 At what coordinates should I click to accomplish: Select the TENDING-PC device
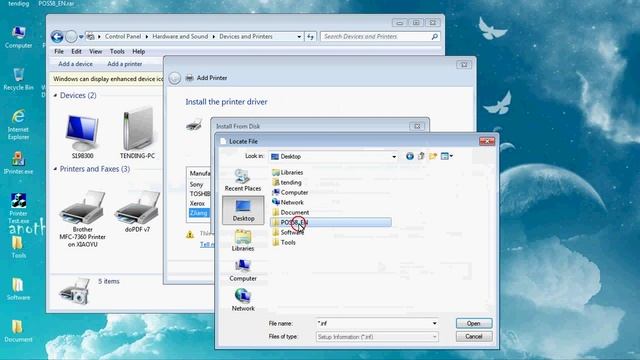click(x=138, y=133)
